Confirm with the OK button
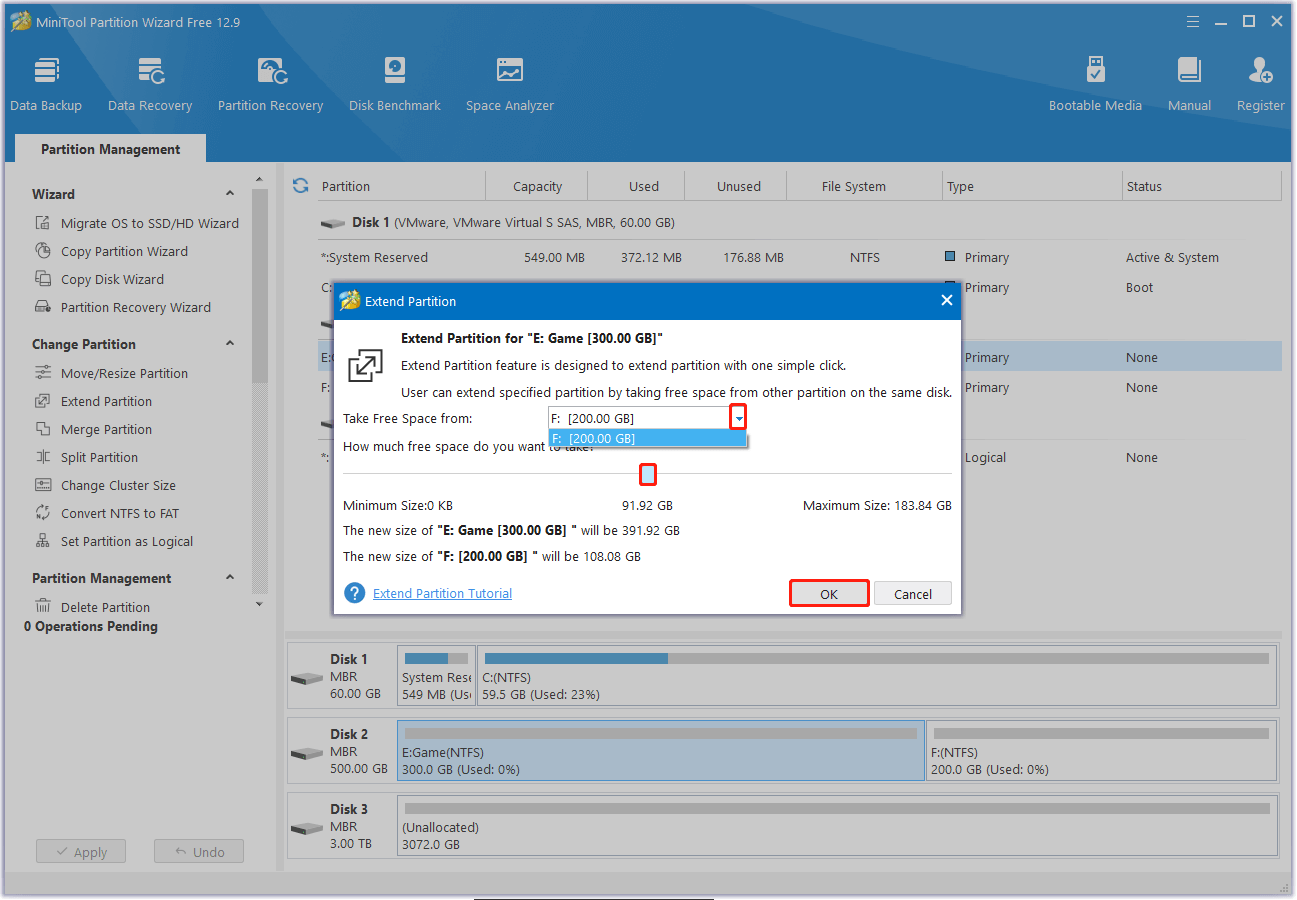The image size is (1297, 900). pyautogui.click(x=829, y=593)
